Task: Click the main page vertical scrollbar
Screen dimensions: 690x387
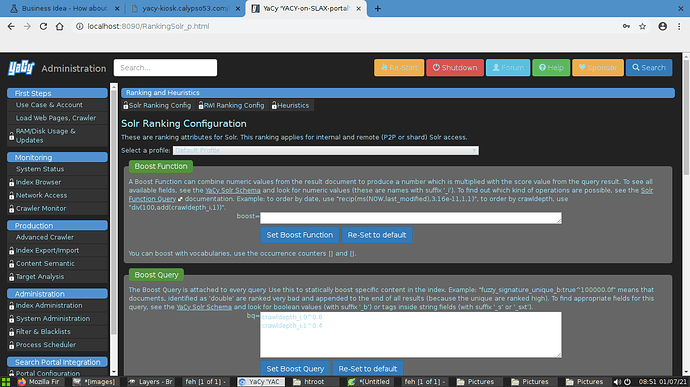Action: click(x=686, y=214)
